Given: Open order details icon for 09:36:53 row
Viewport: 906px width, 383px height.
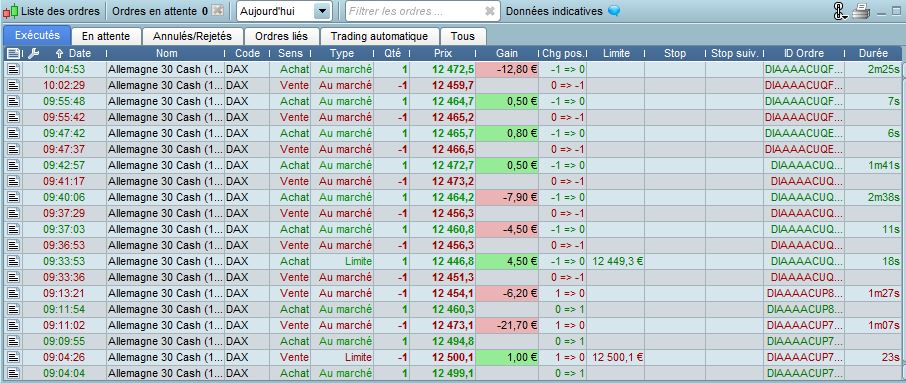Looking at the screenshot, I should point(13,245).
